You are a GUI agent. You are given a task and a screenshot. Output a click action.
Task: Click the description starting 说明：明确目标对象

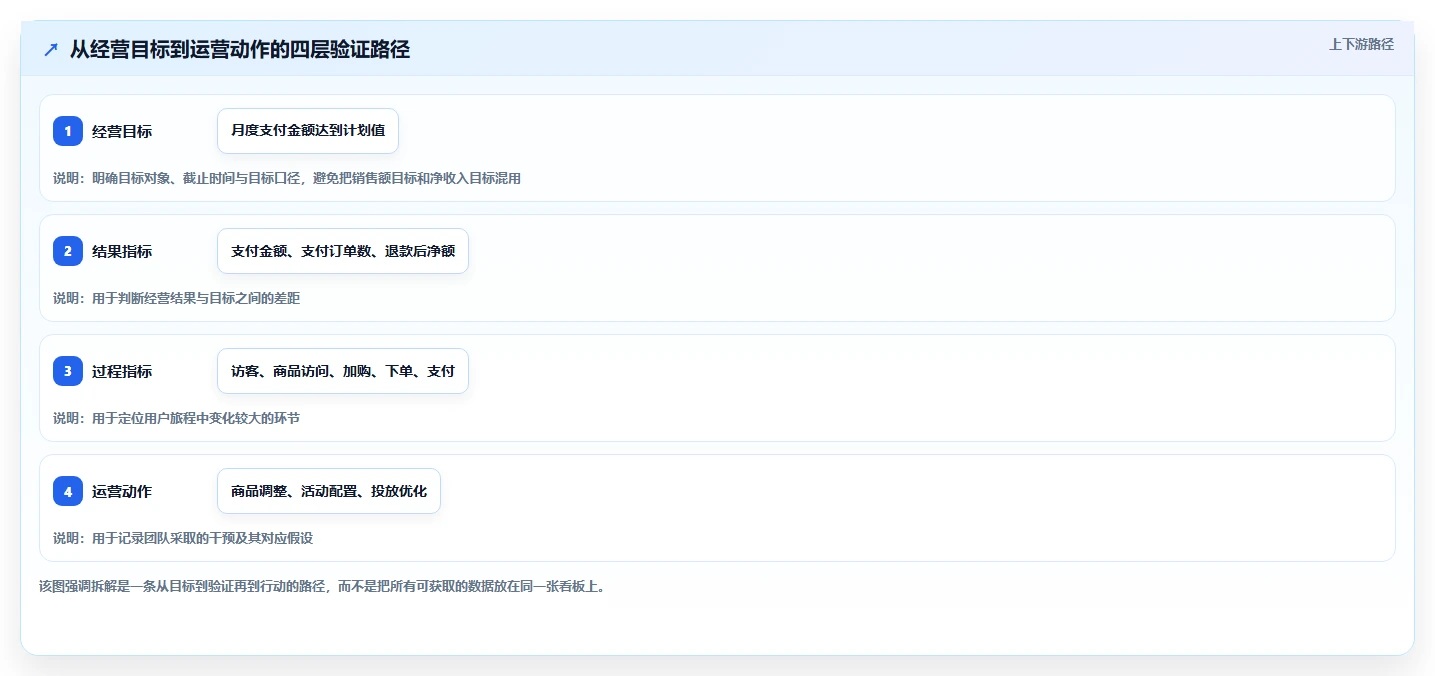287,178
